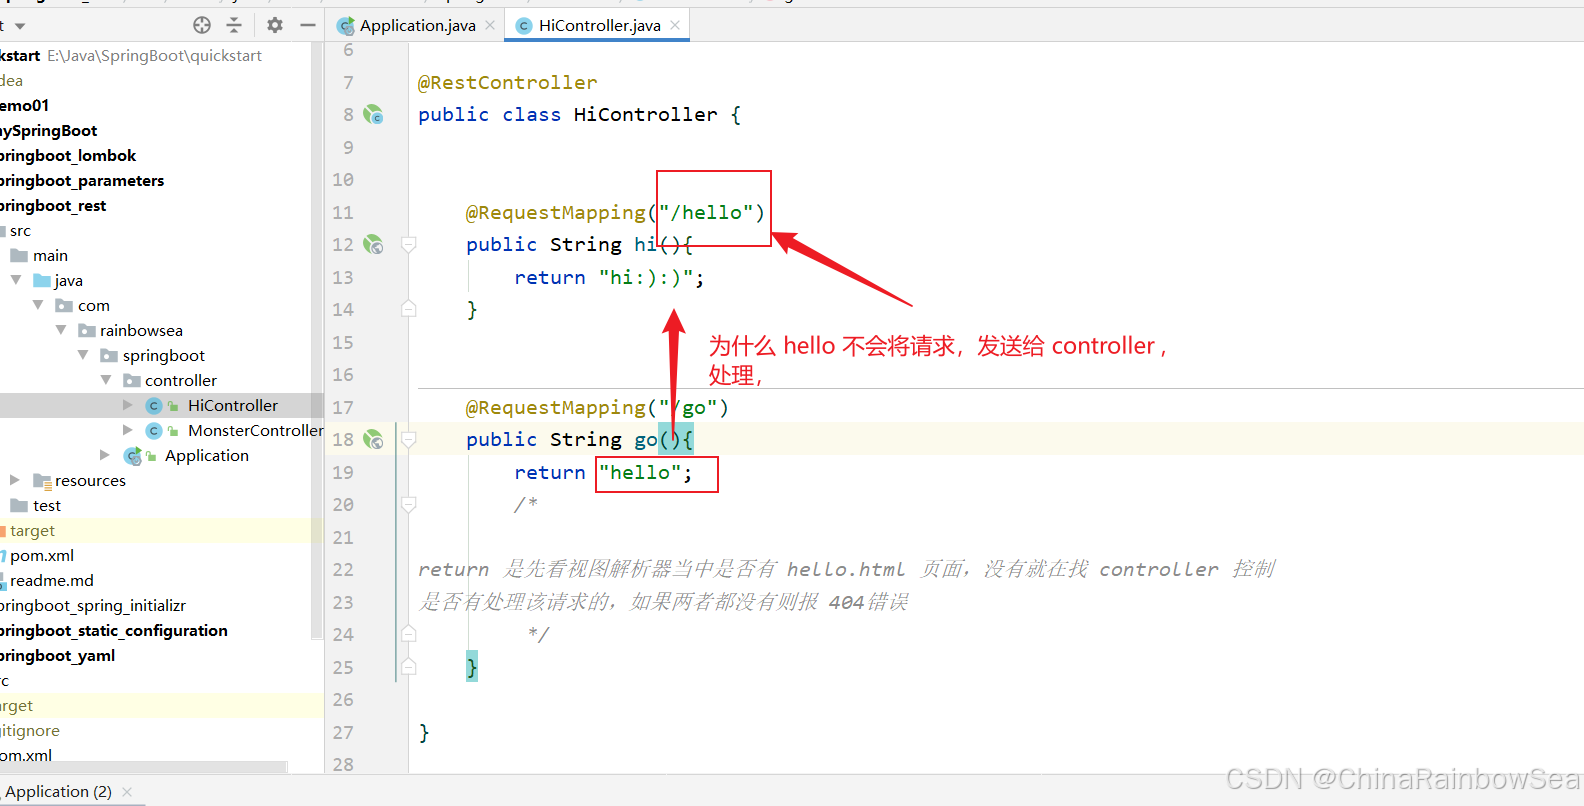Toggle code folding of the go() method on line 18
Viewport: 1584px width, 806px height.
(x=408, y=439)
